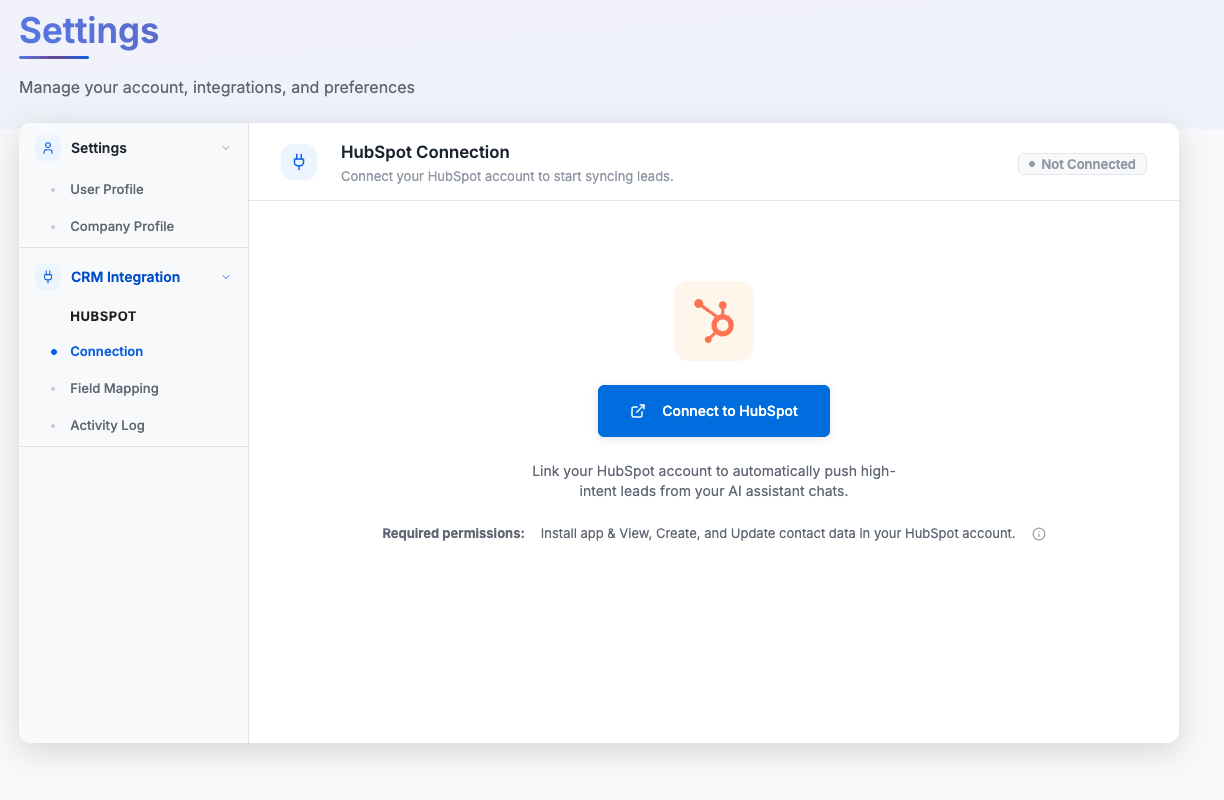The width and height of the screenshot is (1224, 800).
Task: Collapse the Settings section chevron
Action: 226,148
